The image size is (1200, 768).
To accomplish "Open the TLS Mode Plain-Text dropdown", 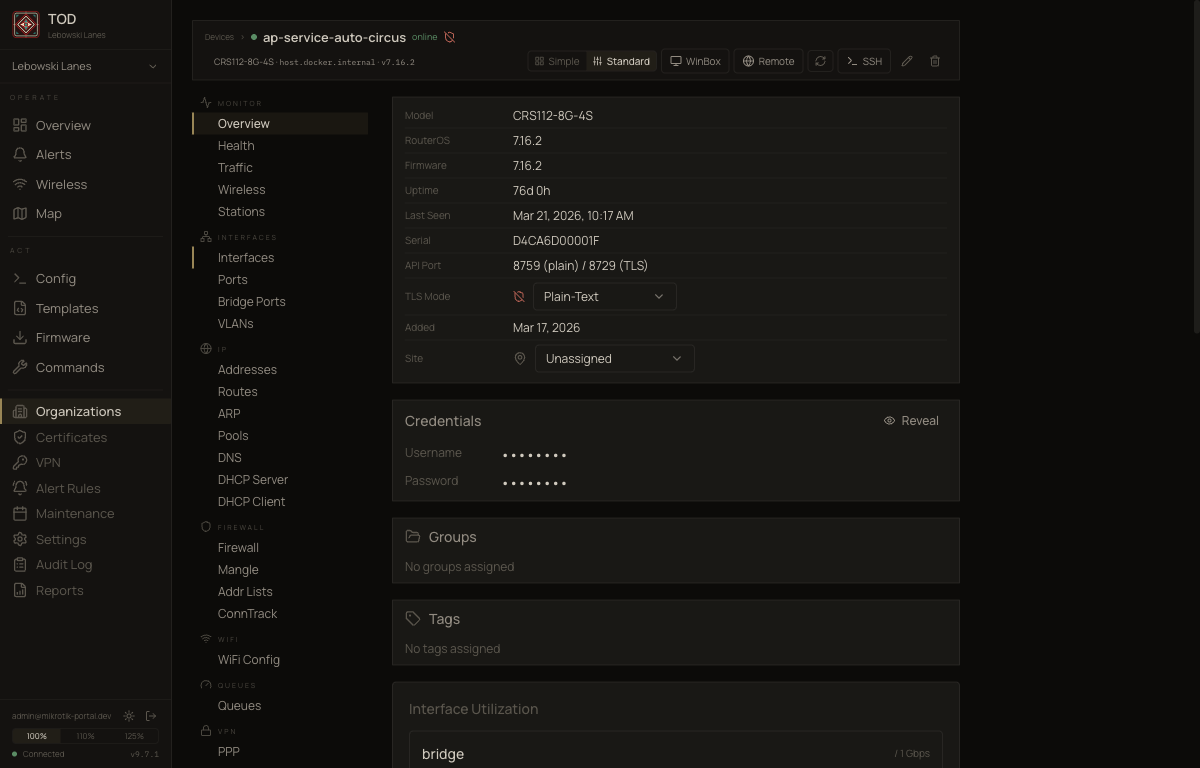I will 604,296.
